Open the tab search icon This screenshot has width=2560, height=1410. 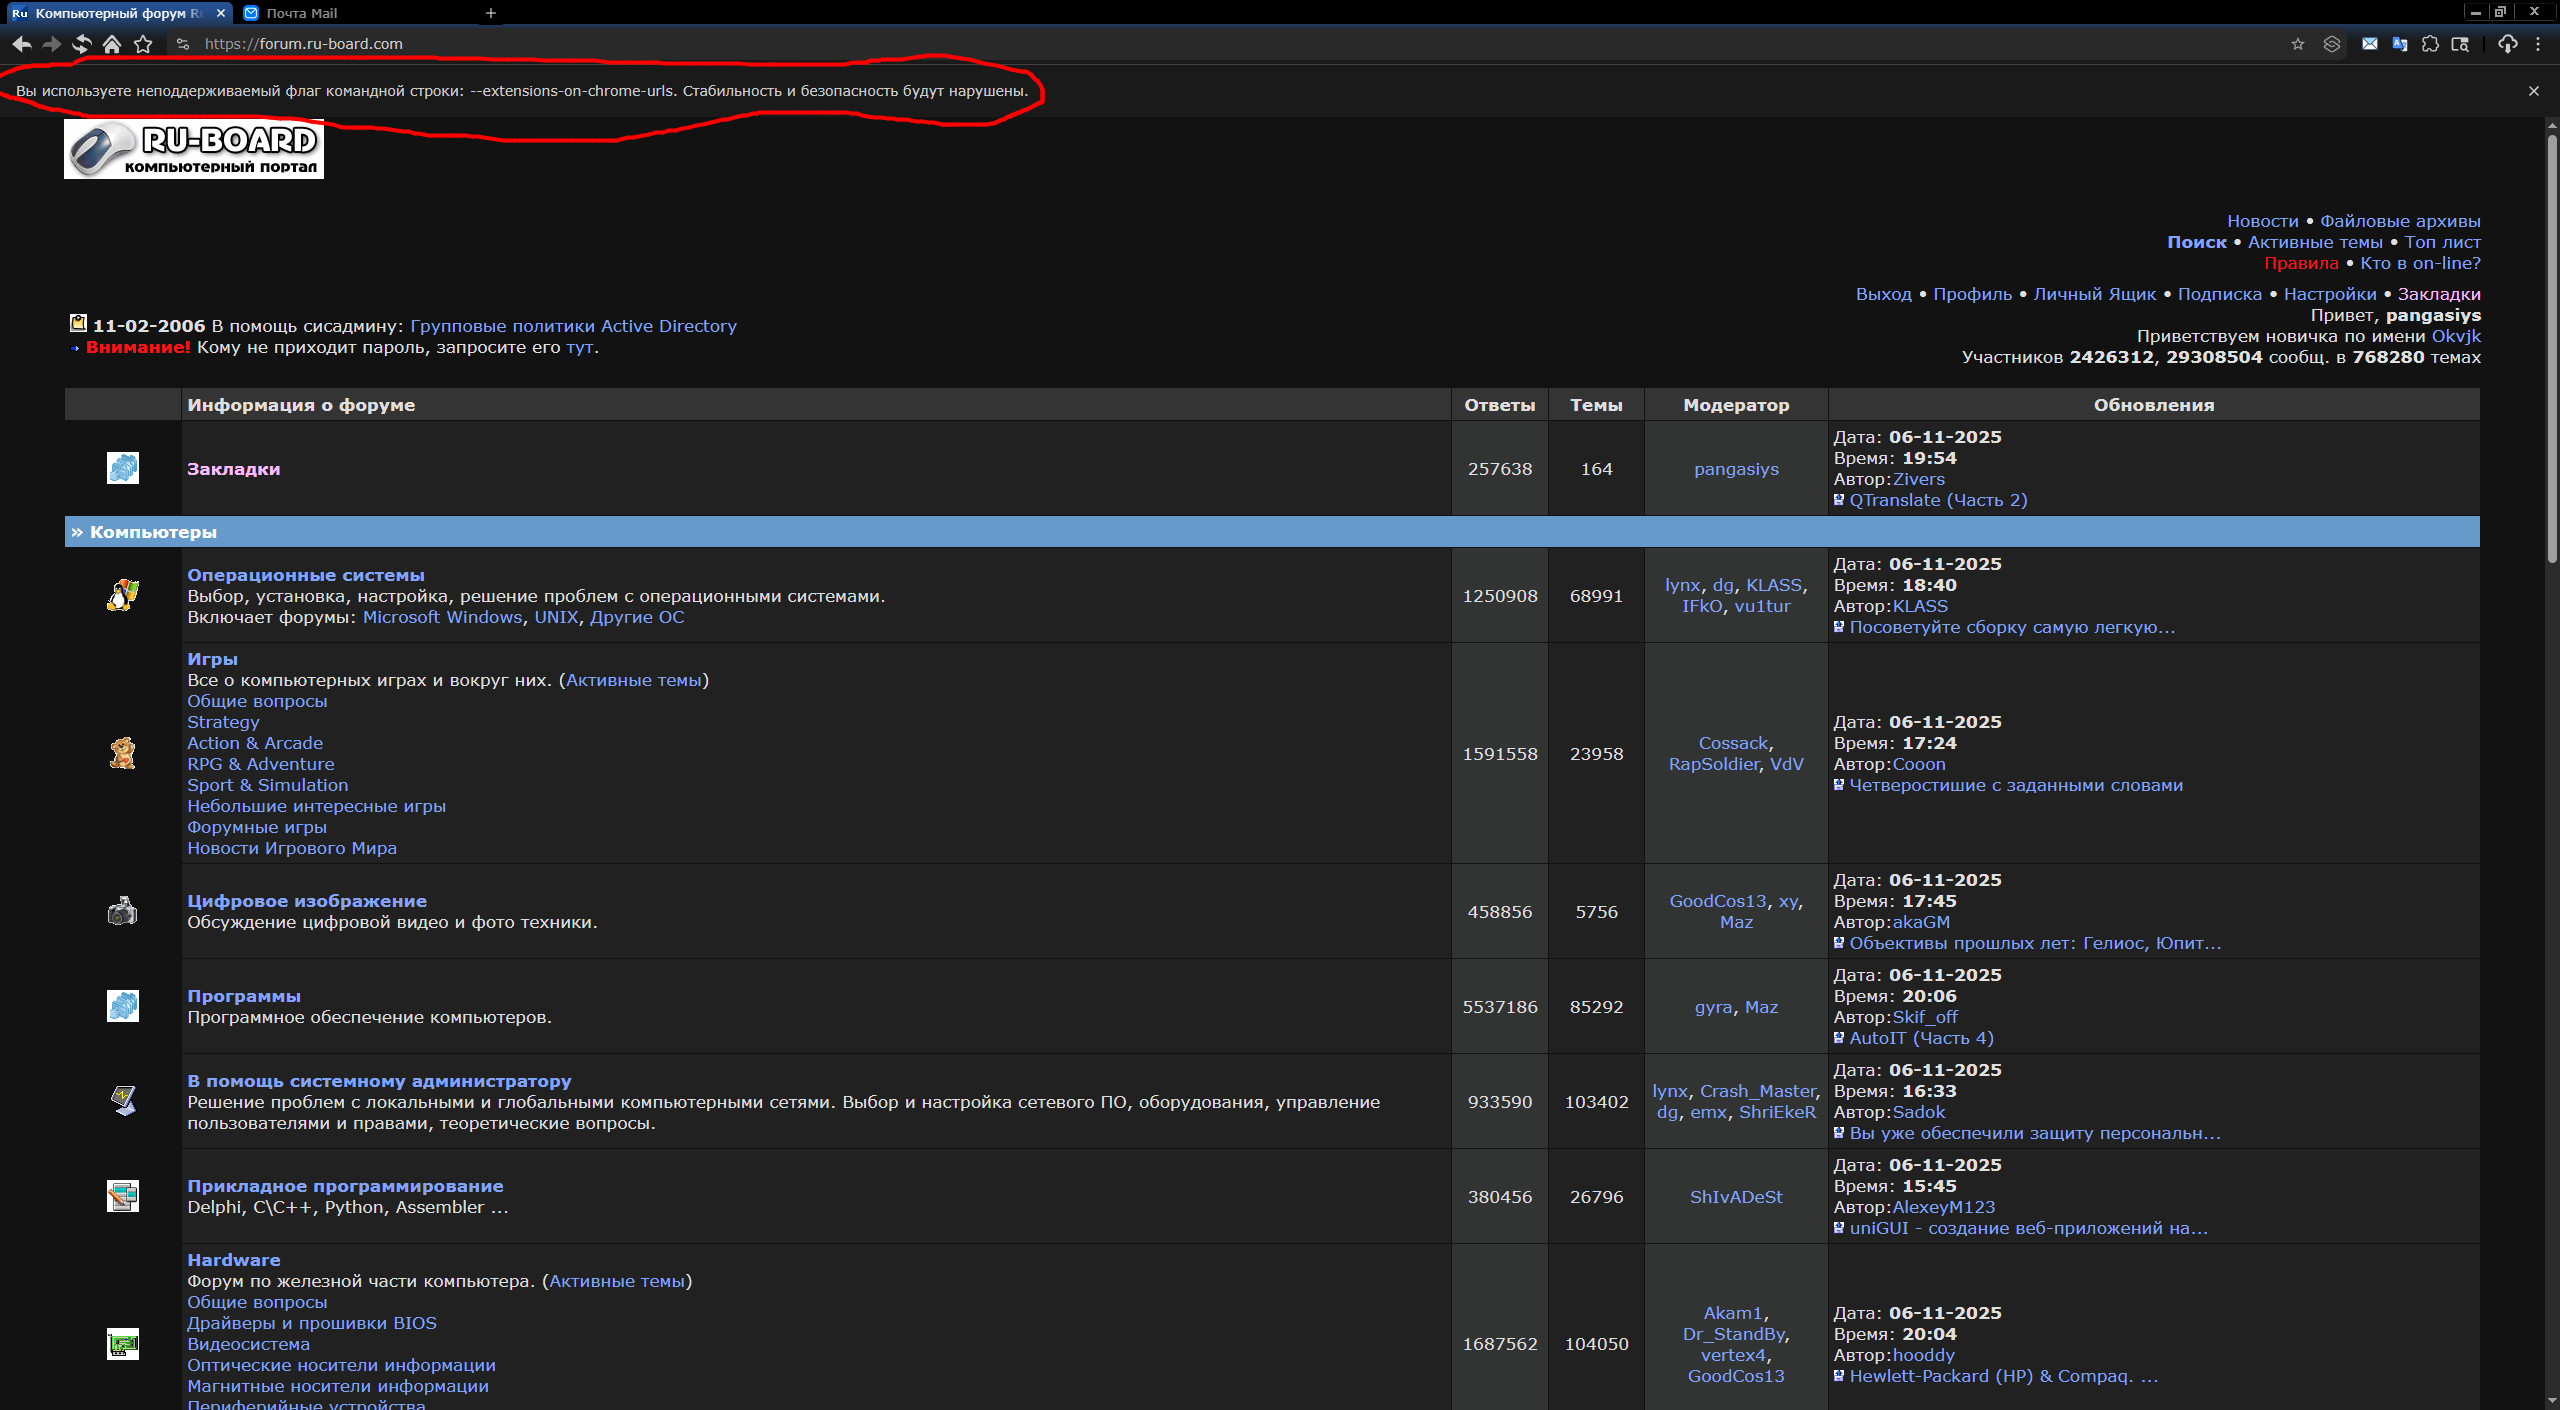(2460, 44)
